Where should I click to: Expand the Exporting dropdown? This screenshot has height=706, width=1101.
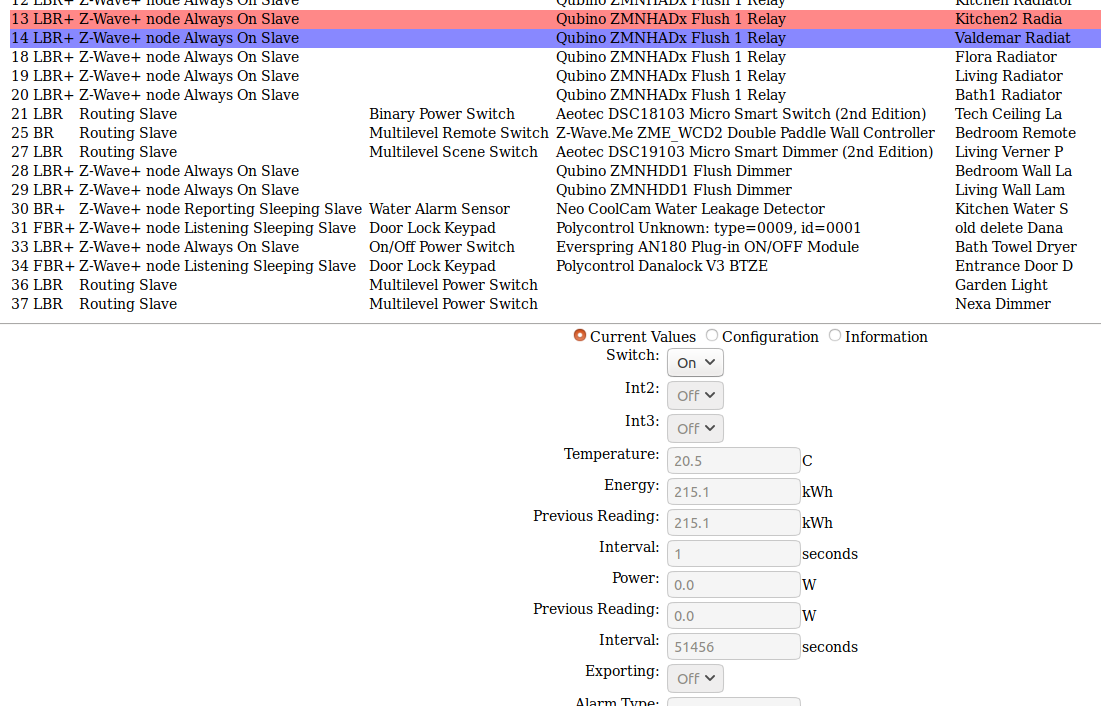coord(695,678)
